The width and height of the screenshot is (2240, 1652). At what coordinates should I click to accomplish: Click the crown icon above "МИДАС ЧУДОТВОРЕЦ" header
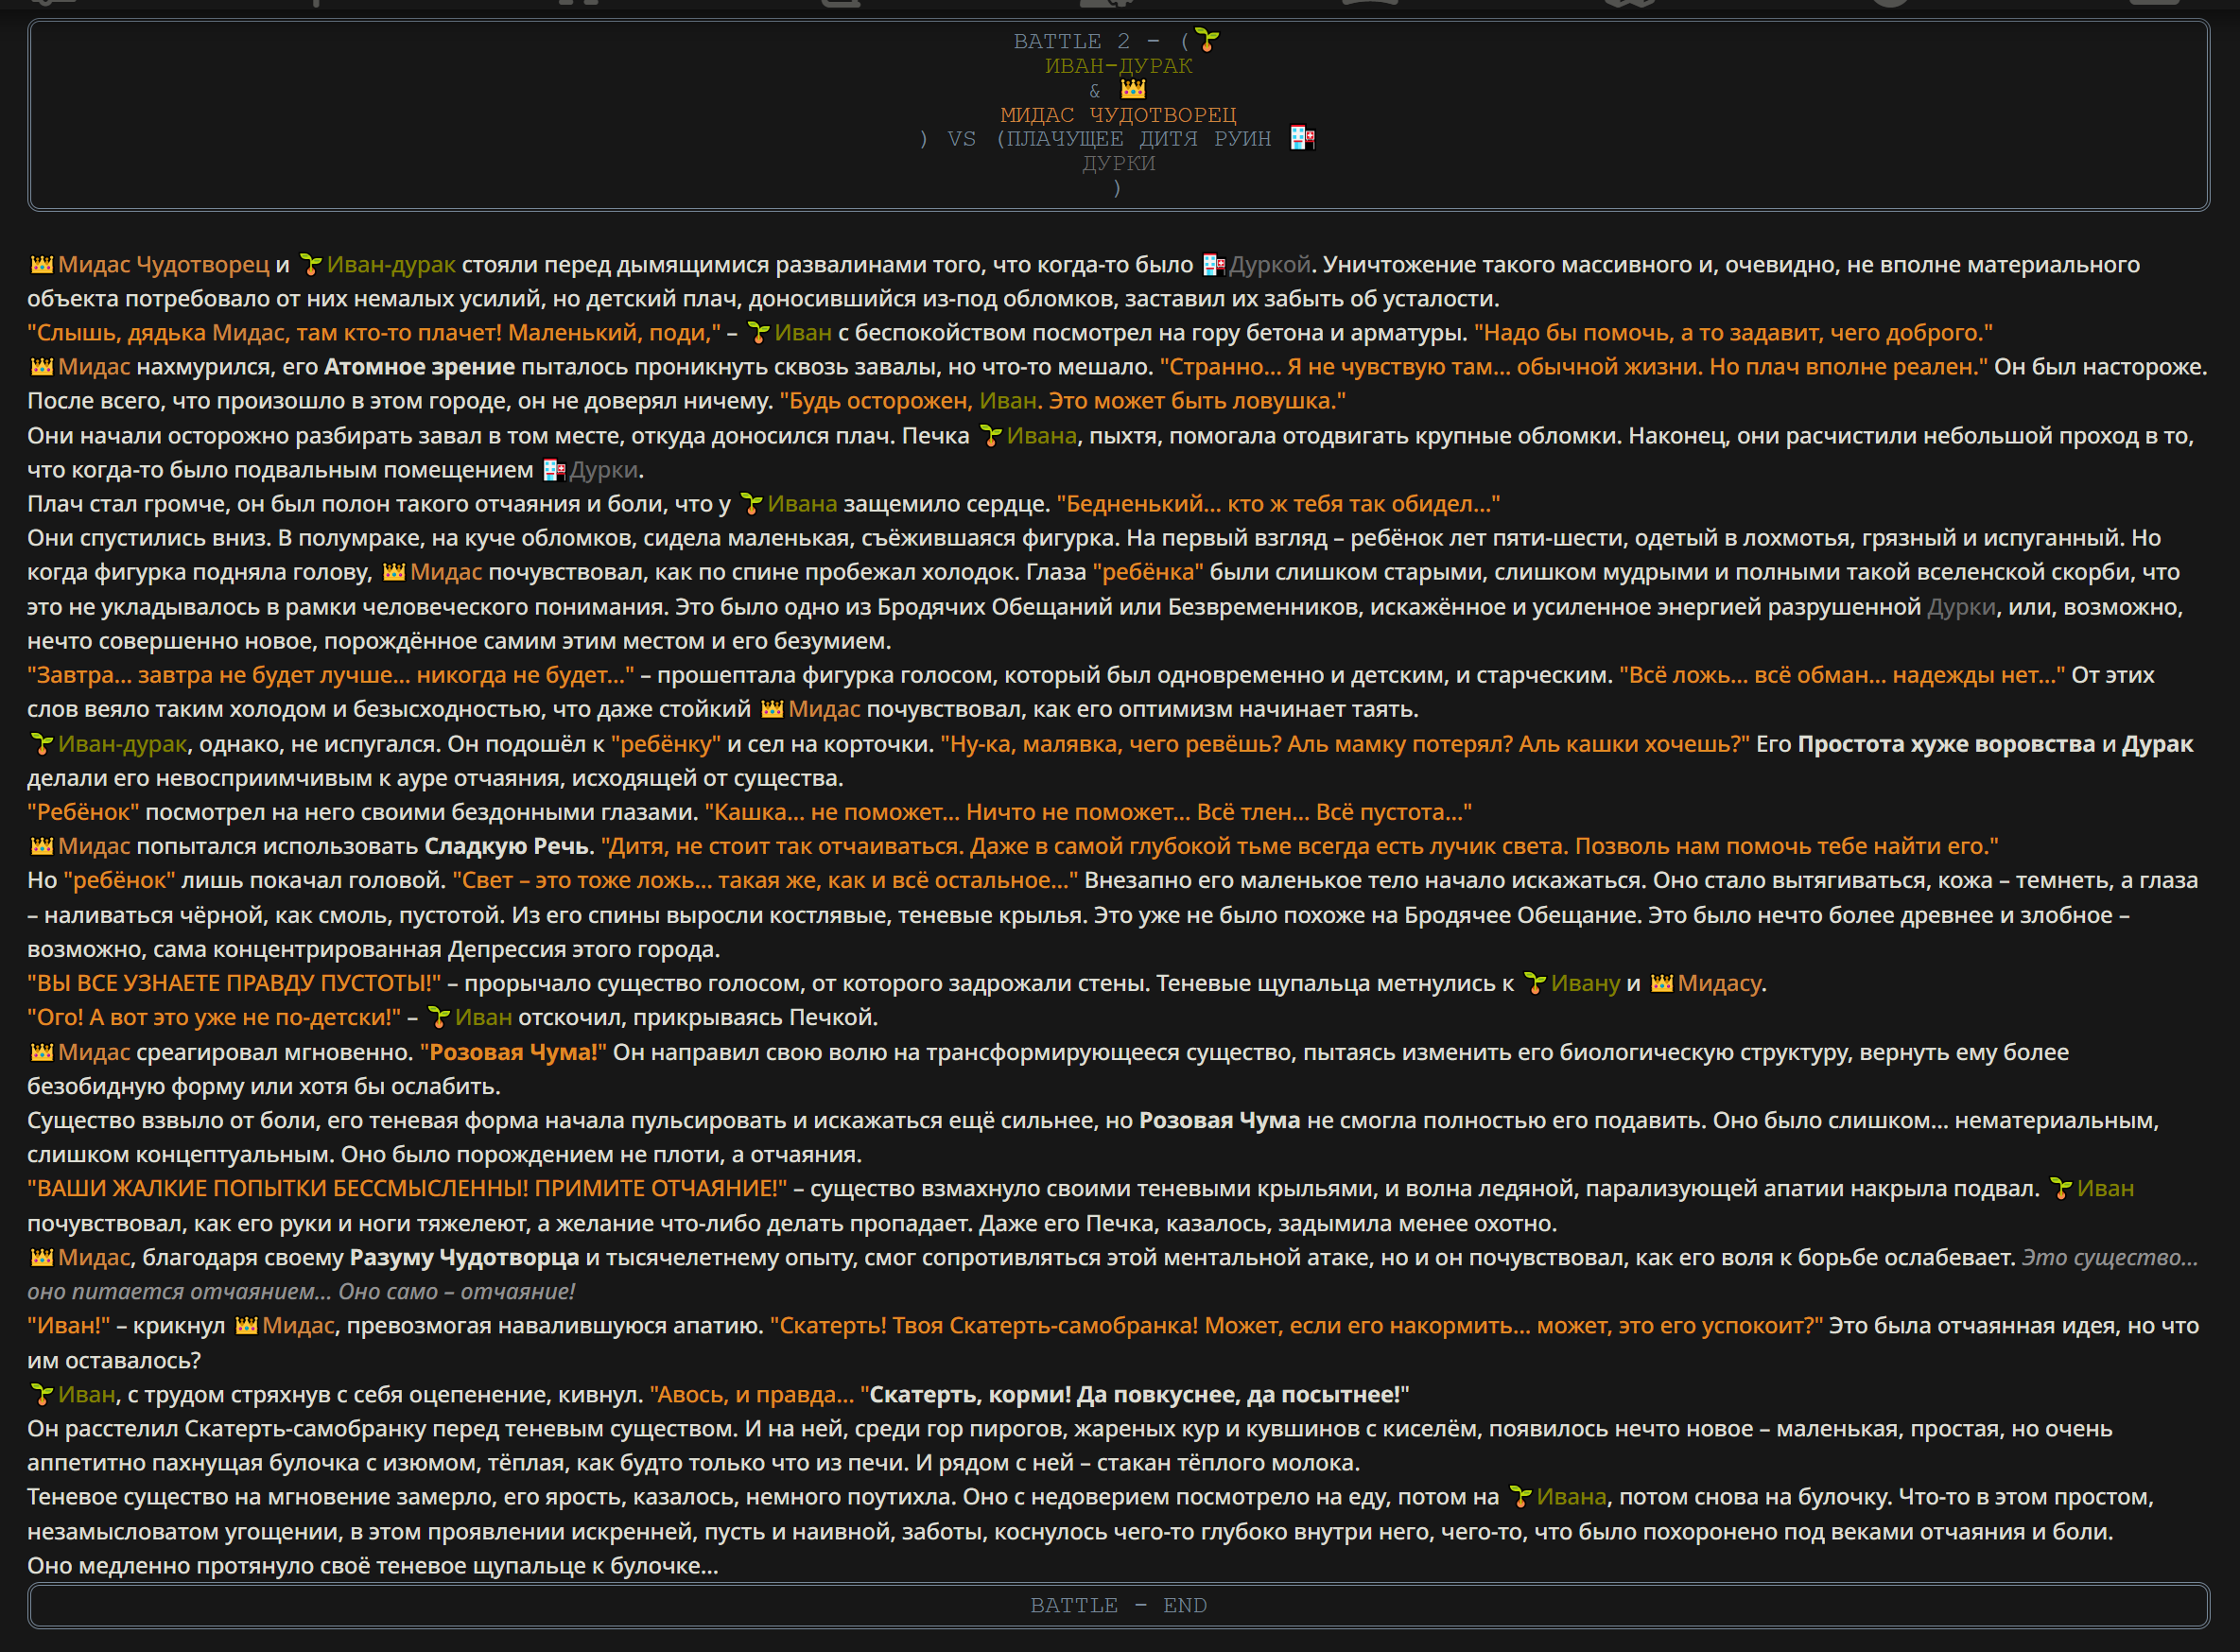pyautogui.click(x=1133, y=89)
